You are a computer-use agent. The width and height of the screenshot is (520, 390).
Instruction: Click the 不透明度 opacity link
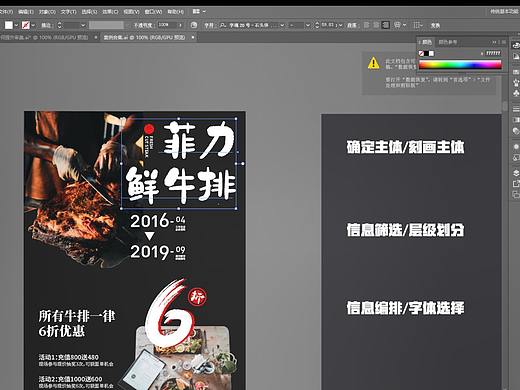(x=143, y=25)
